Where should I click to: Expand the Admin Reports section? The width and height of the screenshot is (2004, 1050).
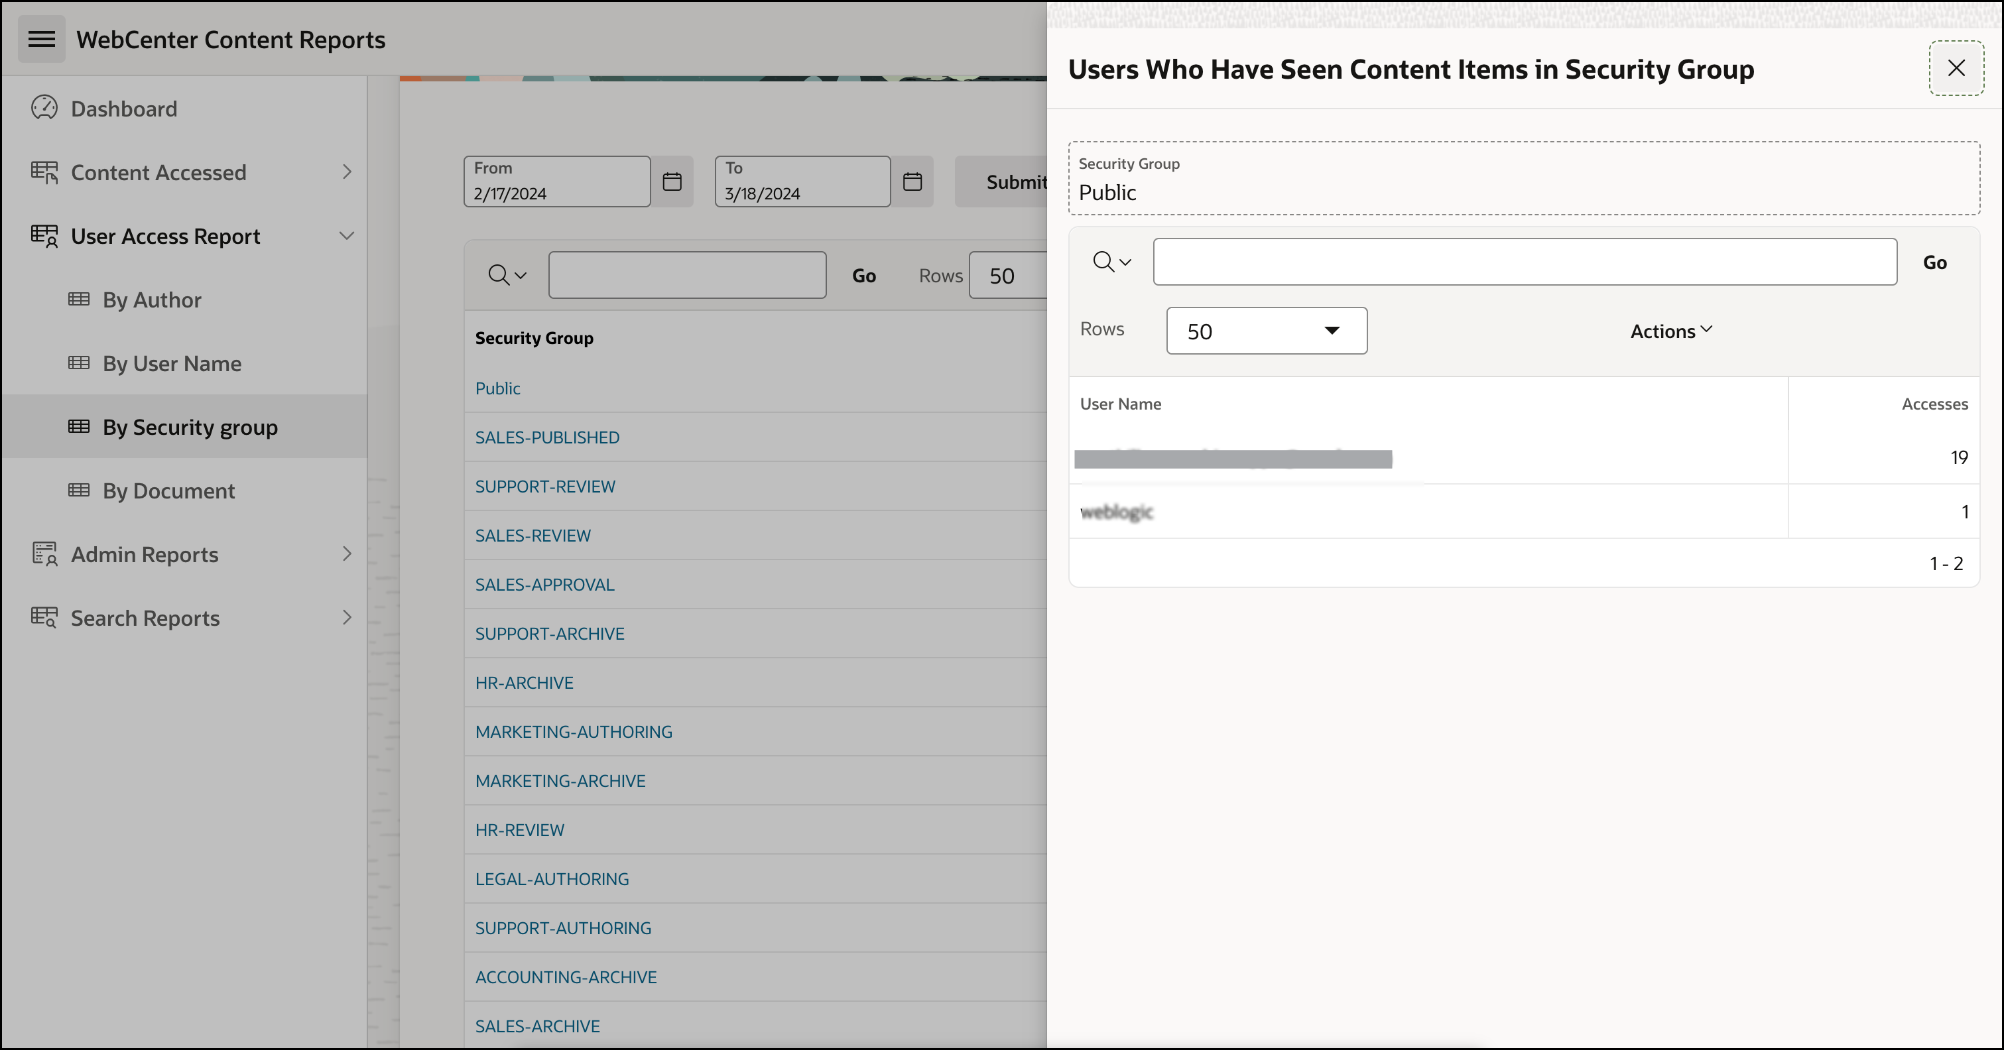coord(346,554)
